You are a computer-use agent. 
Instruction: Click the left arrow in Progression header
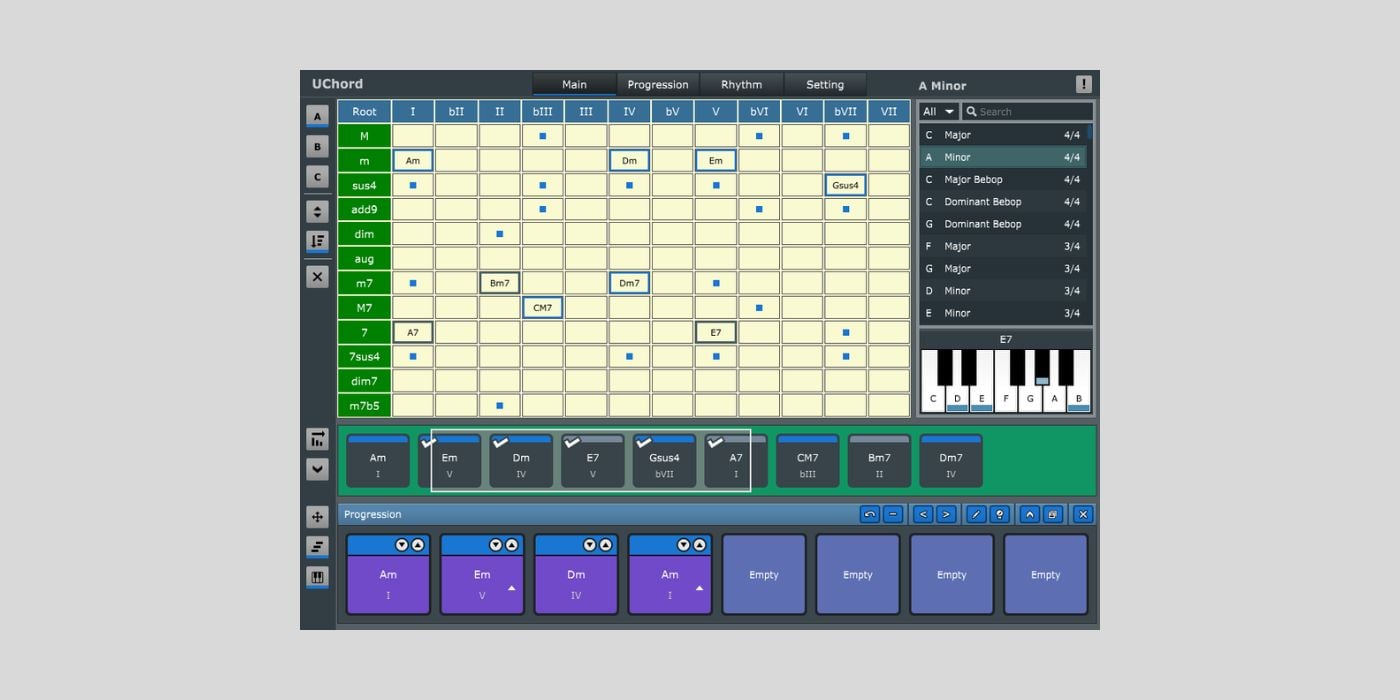click(x=923, y=514)
